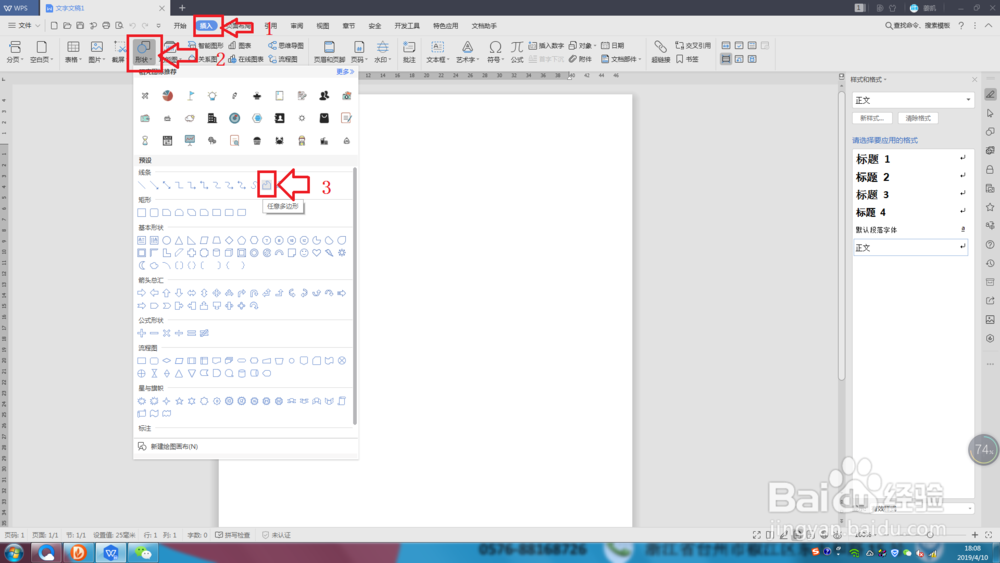Pick the straight line shape under 线条

[142, 185]
